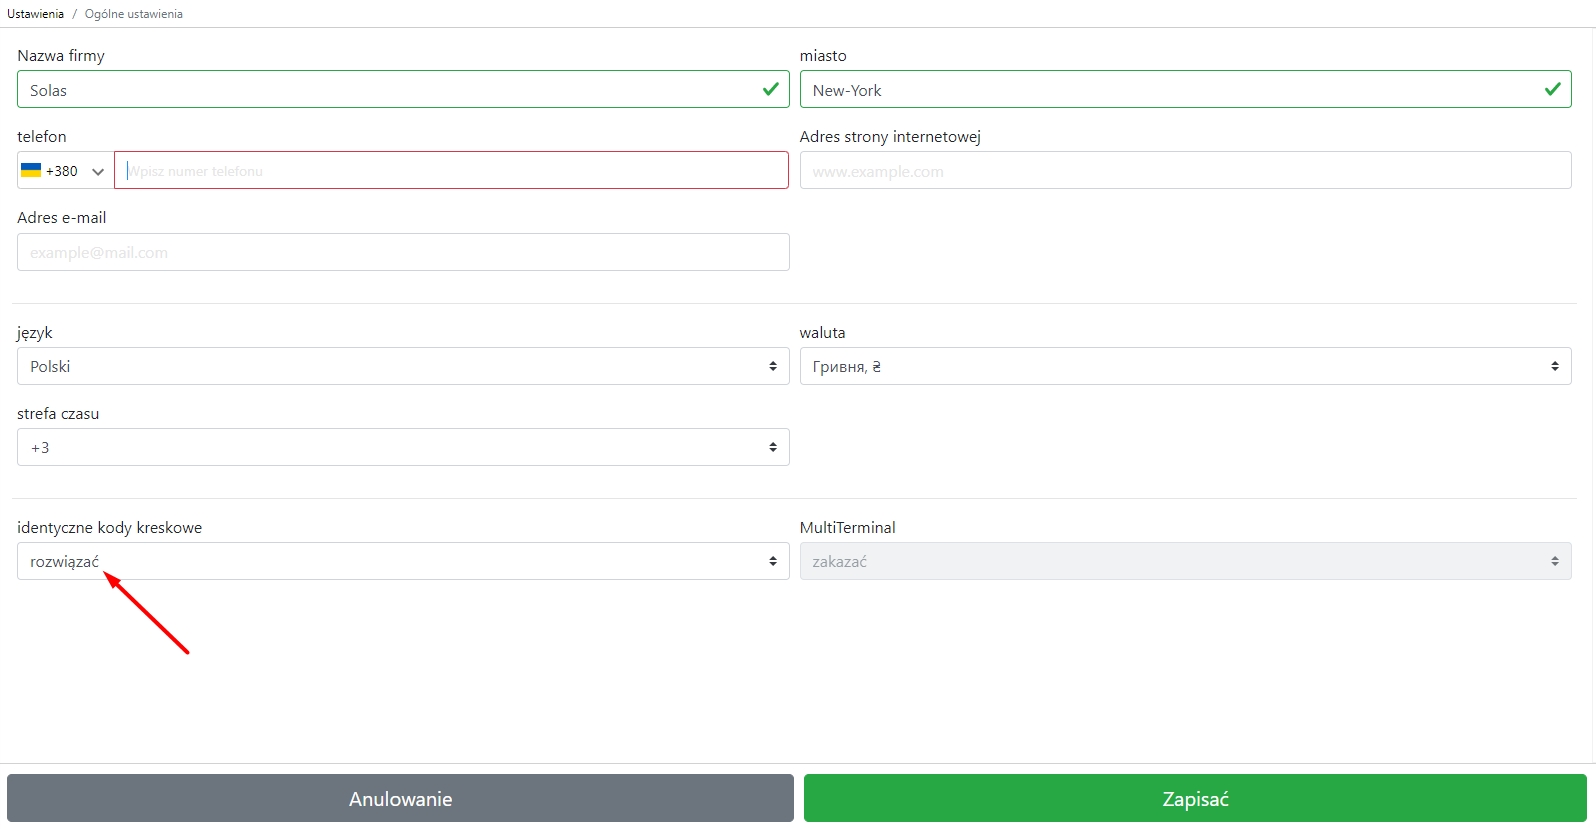Save settings with the Zapisać button
This screenshot has height=830, width=1596.
pos(1194,798)
